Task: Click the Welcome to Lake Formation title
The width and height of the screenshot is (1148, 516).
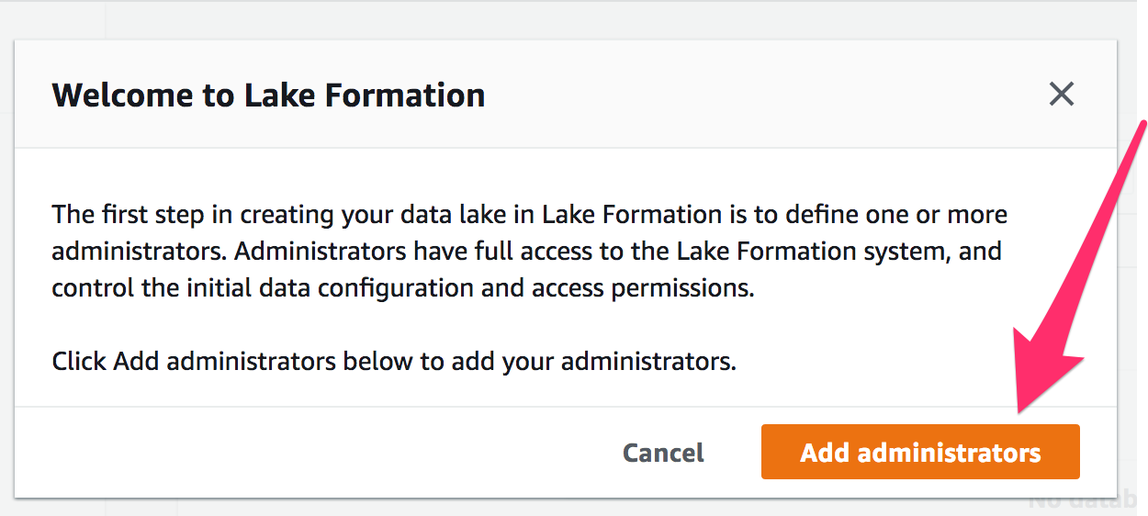Action: pyautogui.click(x=268, y=95)
